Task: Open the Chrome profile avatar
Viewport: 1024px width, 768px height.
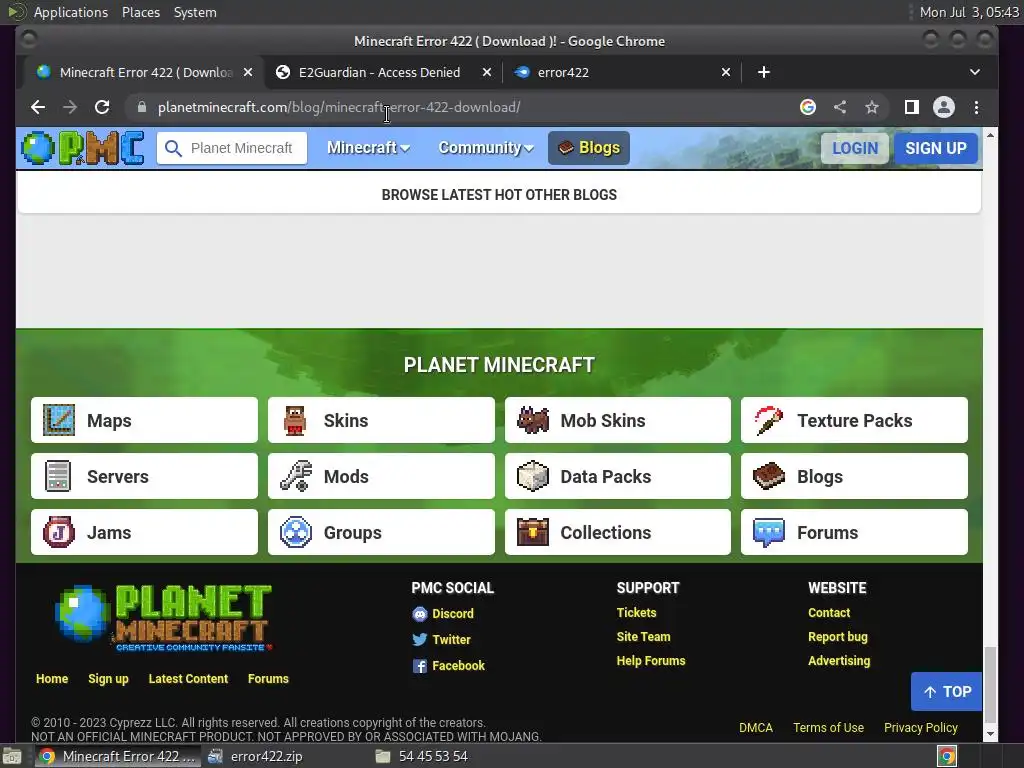Action: 944,107
